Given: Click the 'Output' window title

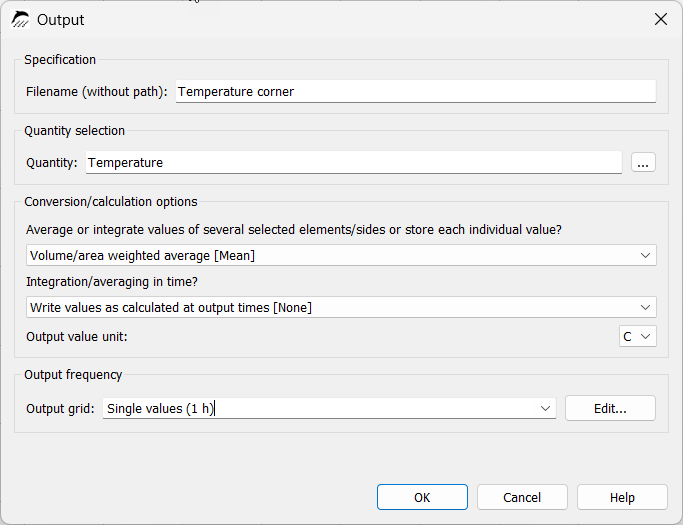Looking at the screenshot, I should pyautogui.click(x=60, y=20).
